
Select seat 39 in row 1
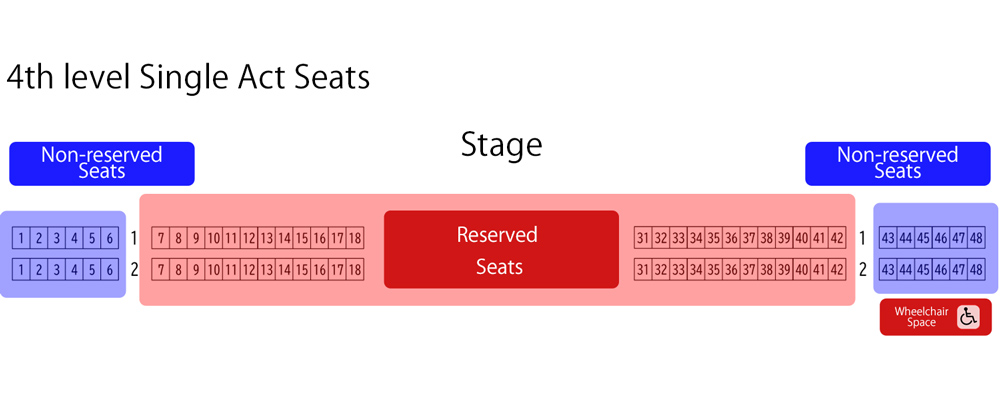click(784, 239)
